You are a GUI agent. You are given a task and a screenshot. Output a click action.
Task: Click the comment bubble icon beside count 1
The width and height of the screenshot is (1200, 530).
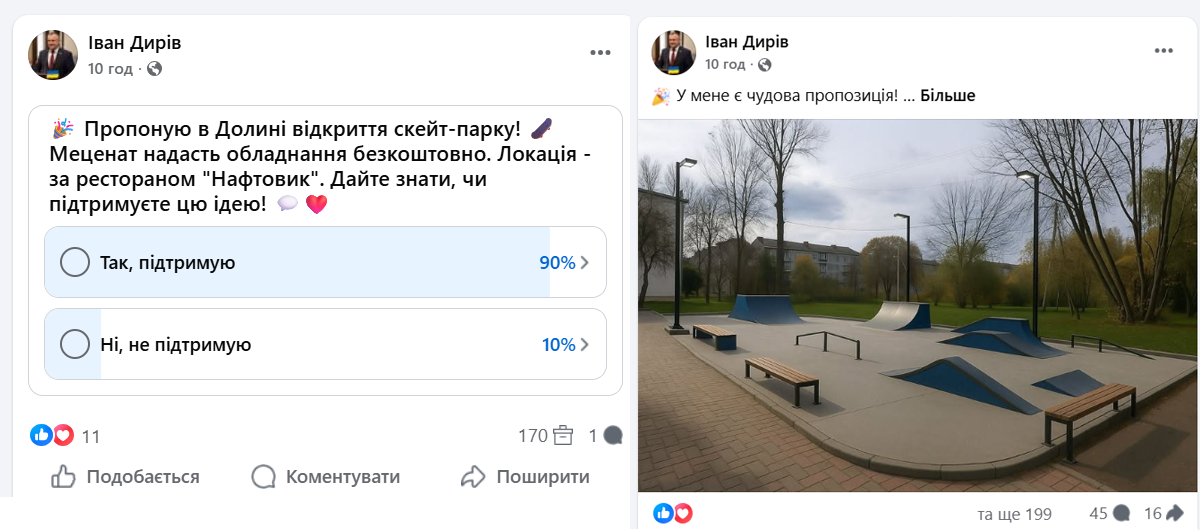(x=613, y=435)
